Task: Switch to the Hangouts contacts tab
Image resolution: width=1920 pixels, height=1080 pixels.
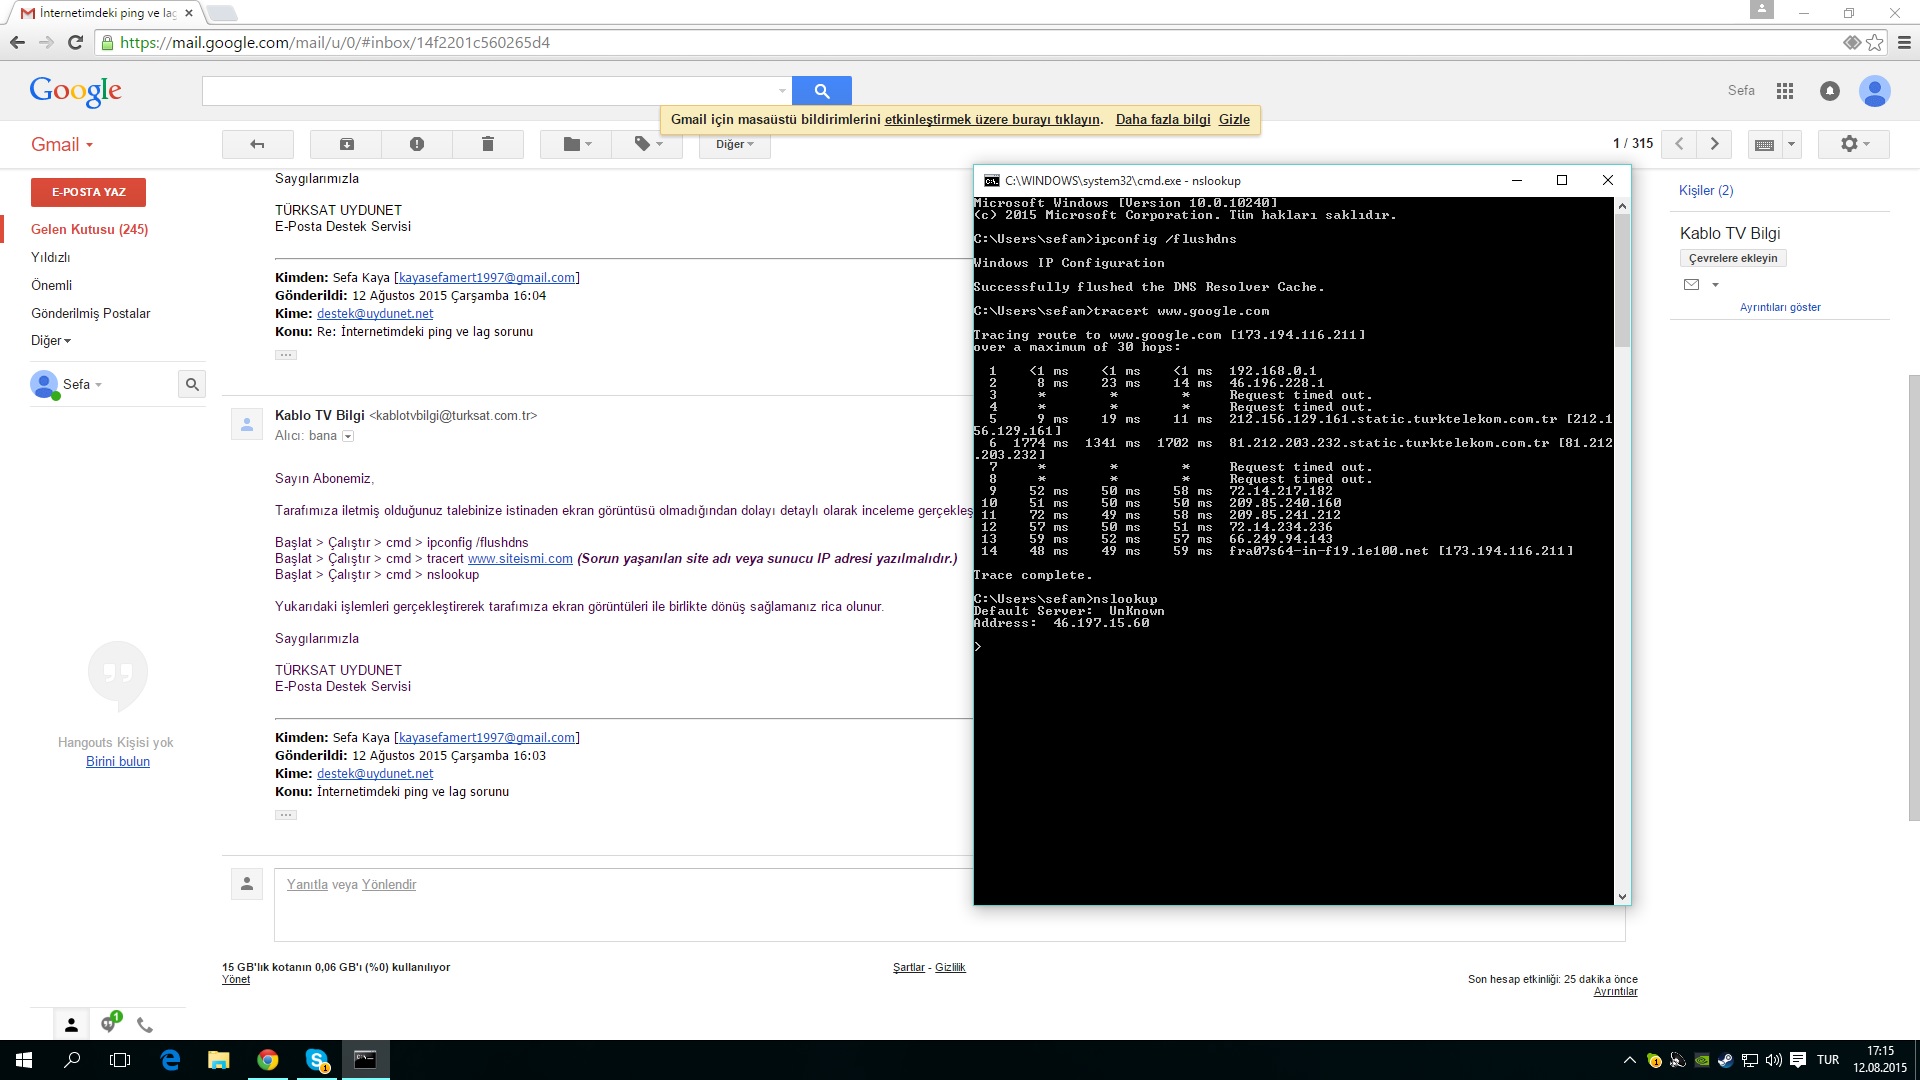Action: point(71,1025)
